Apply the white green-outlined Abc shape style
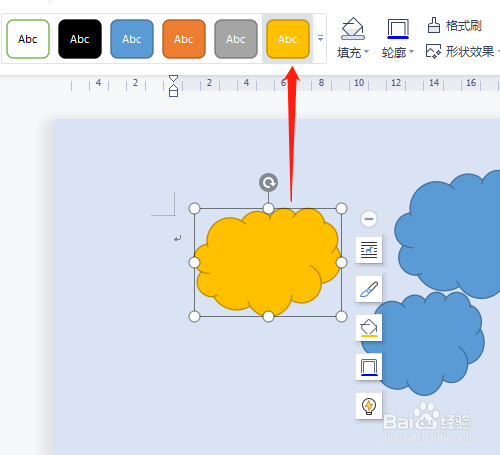 click(x=28, y=39)
